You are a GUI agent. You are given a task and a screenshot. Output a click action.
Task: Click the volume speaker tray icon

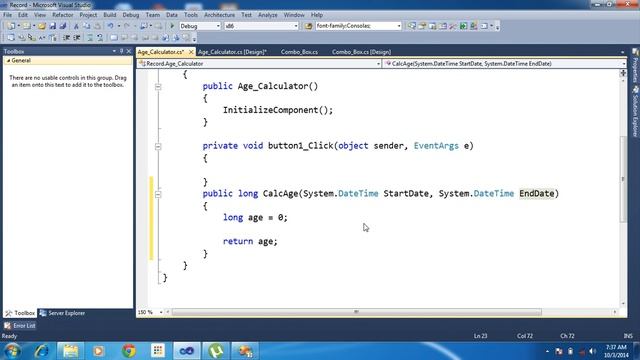pyautogui.click(x=592, y=351)
